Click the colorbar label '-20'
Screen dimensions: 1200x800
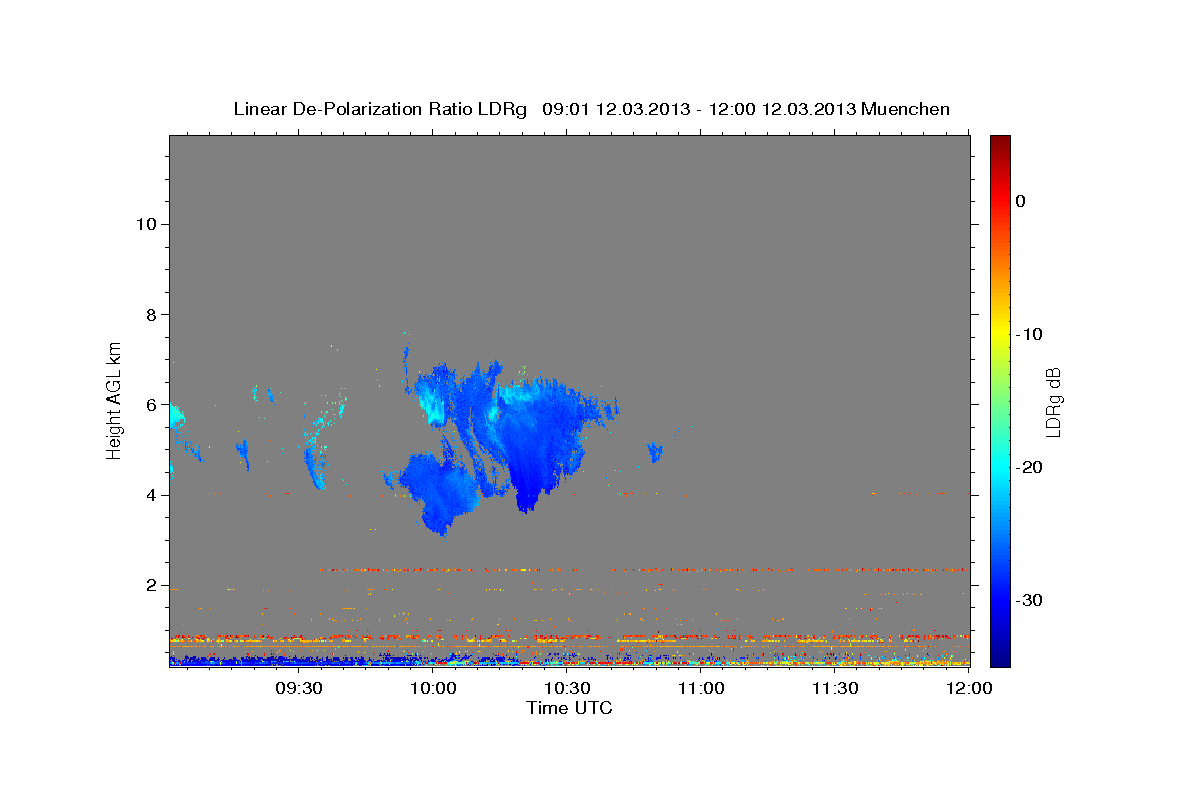(1029, 467)
